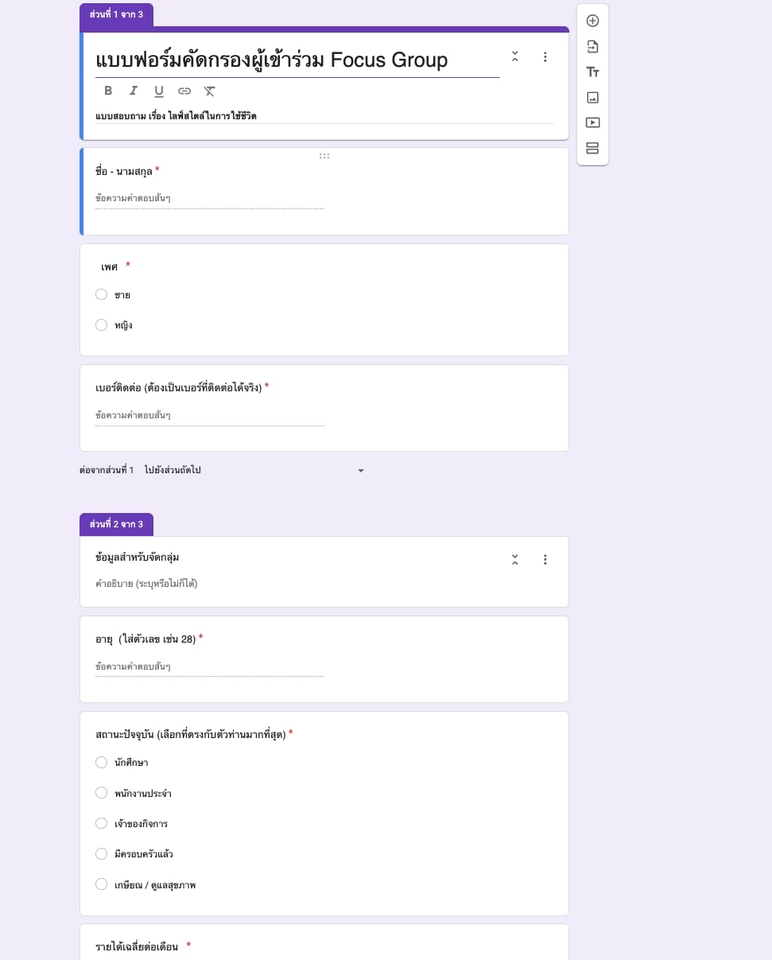Click the Add section icon

(593, 148)
